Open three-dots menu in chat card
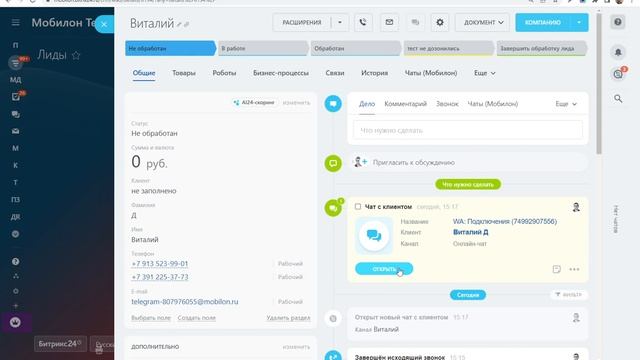The height and width of the screenshot is (360, 640). click(574, 269)
